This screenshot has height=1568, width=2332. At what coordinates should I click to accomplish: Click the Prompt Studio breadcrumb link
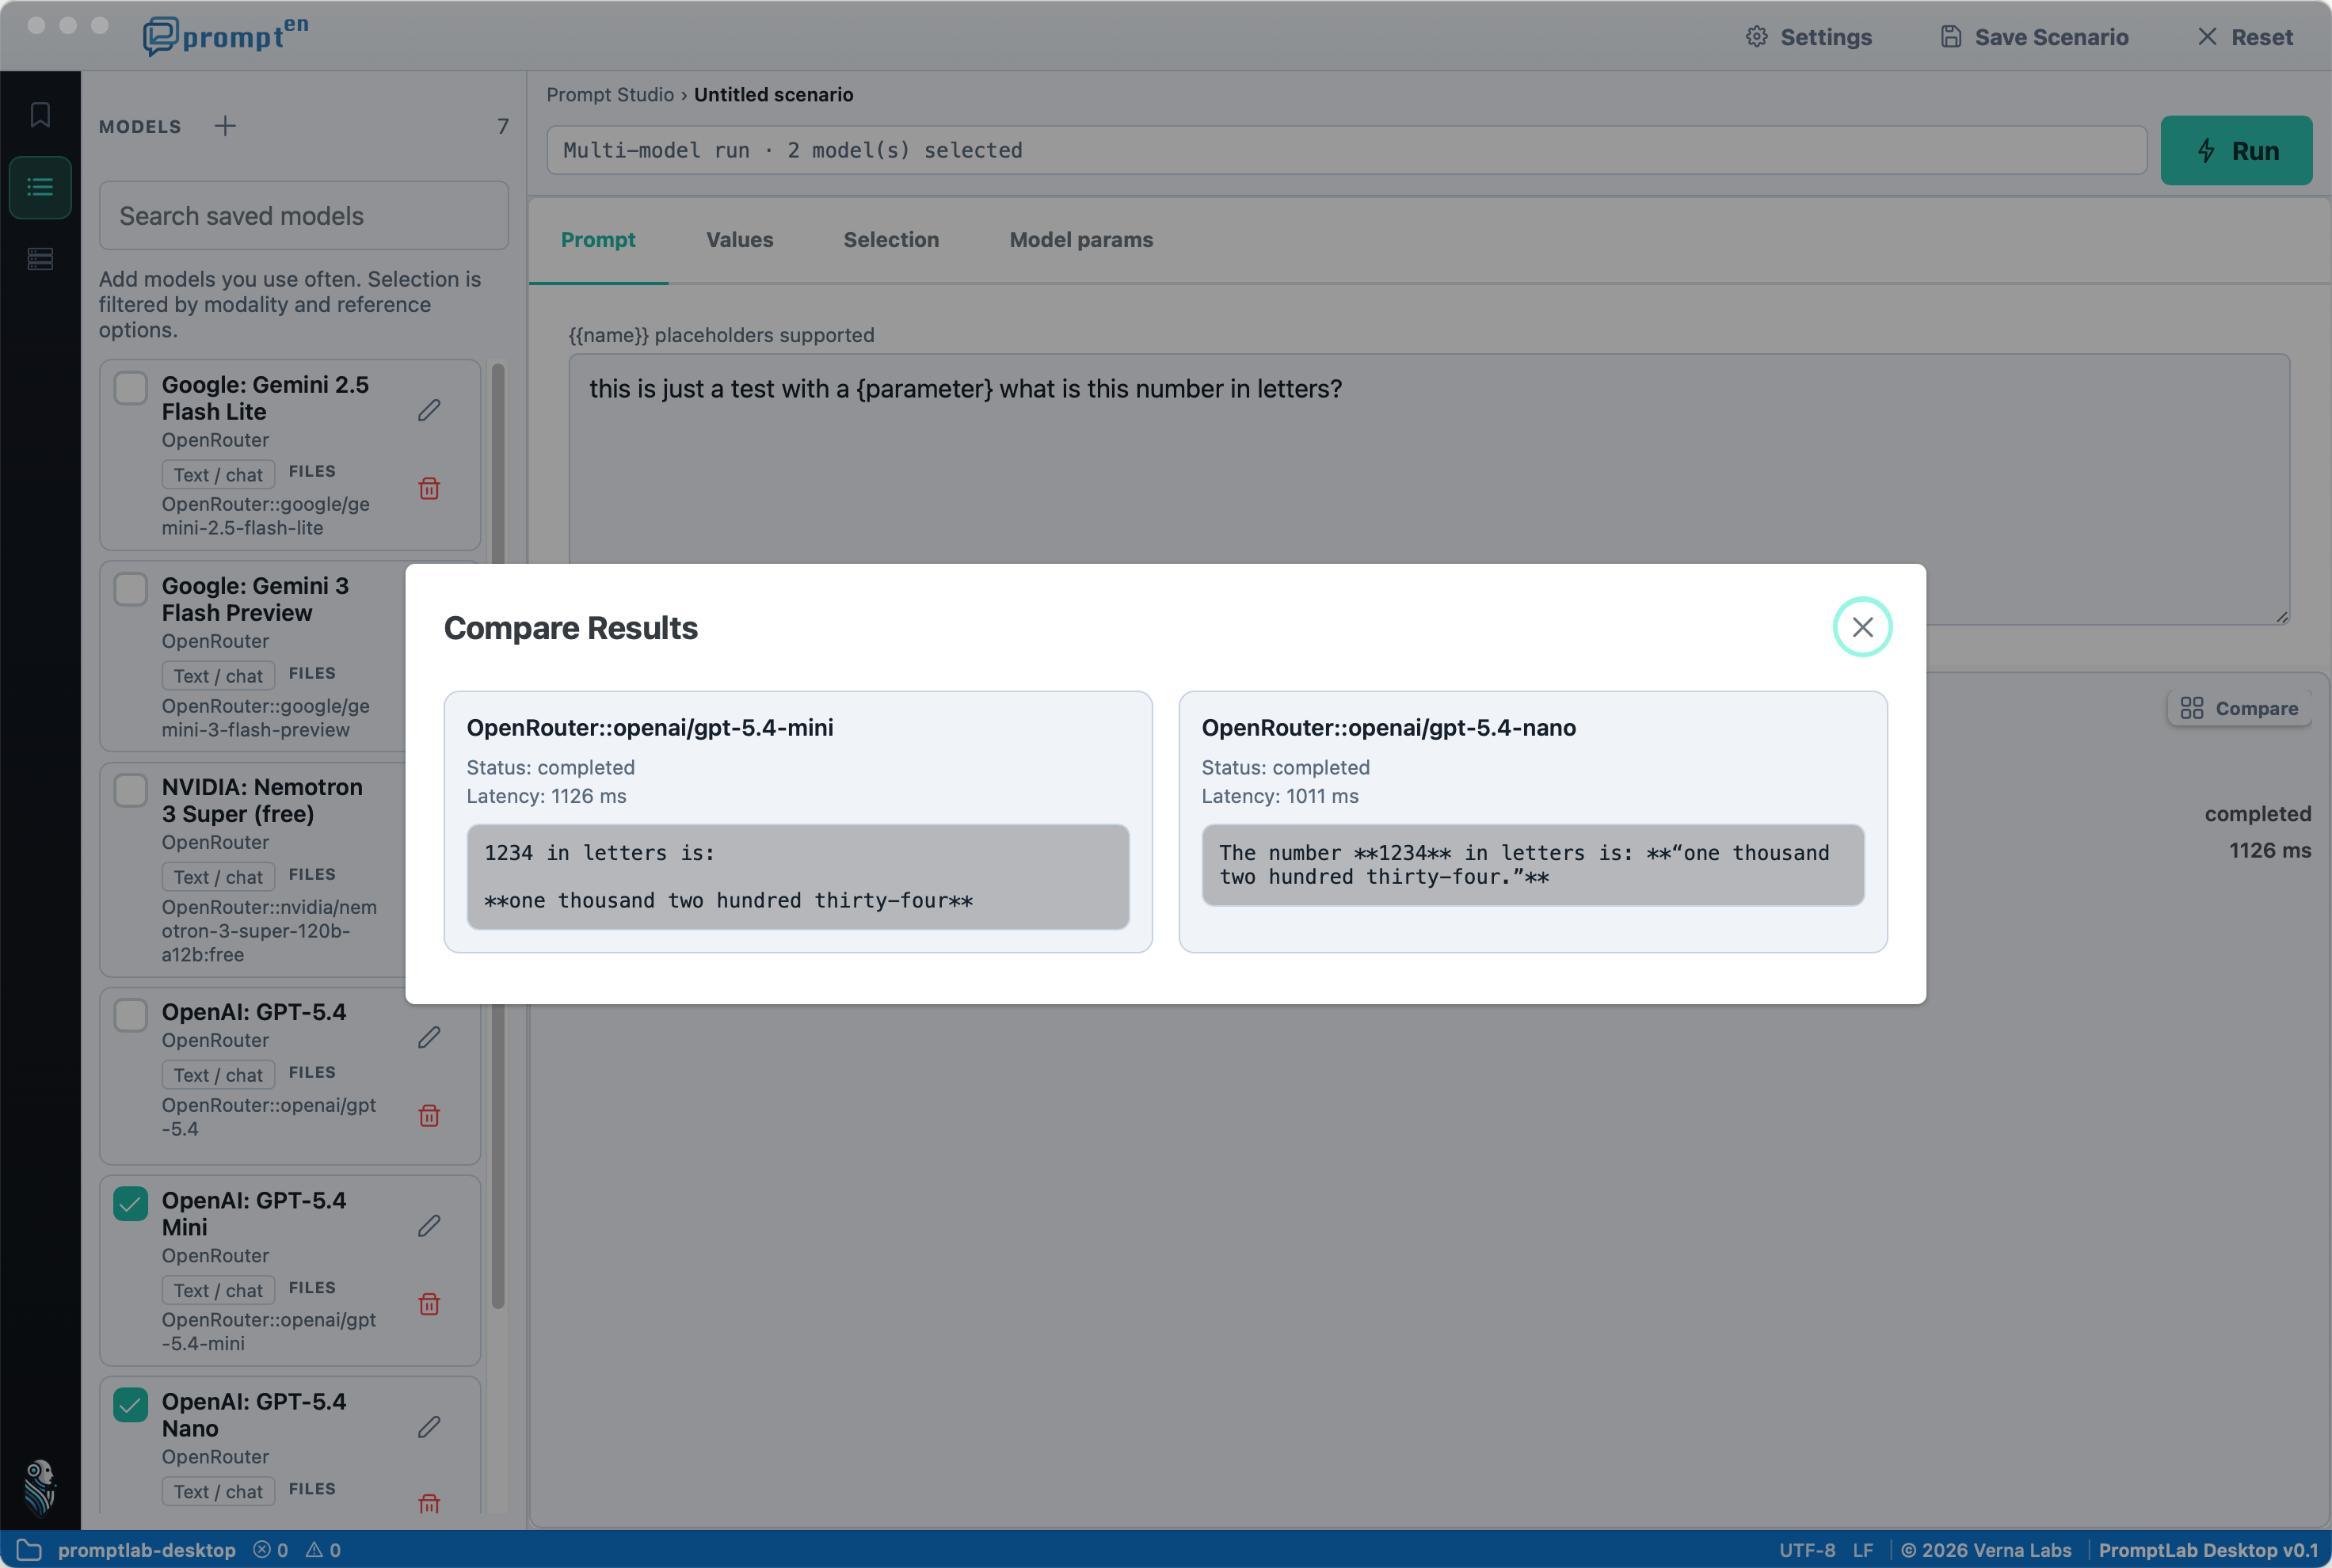click(610, 95)
